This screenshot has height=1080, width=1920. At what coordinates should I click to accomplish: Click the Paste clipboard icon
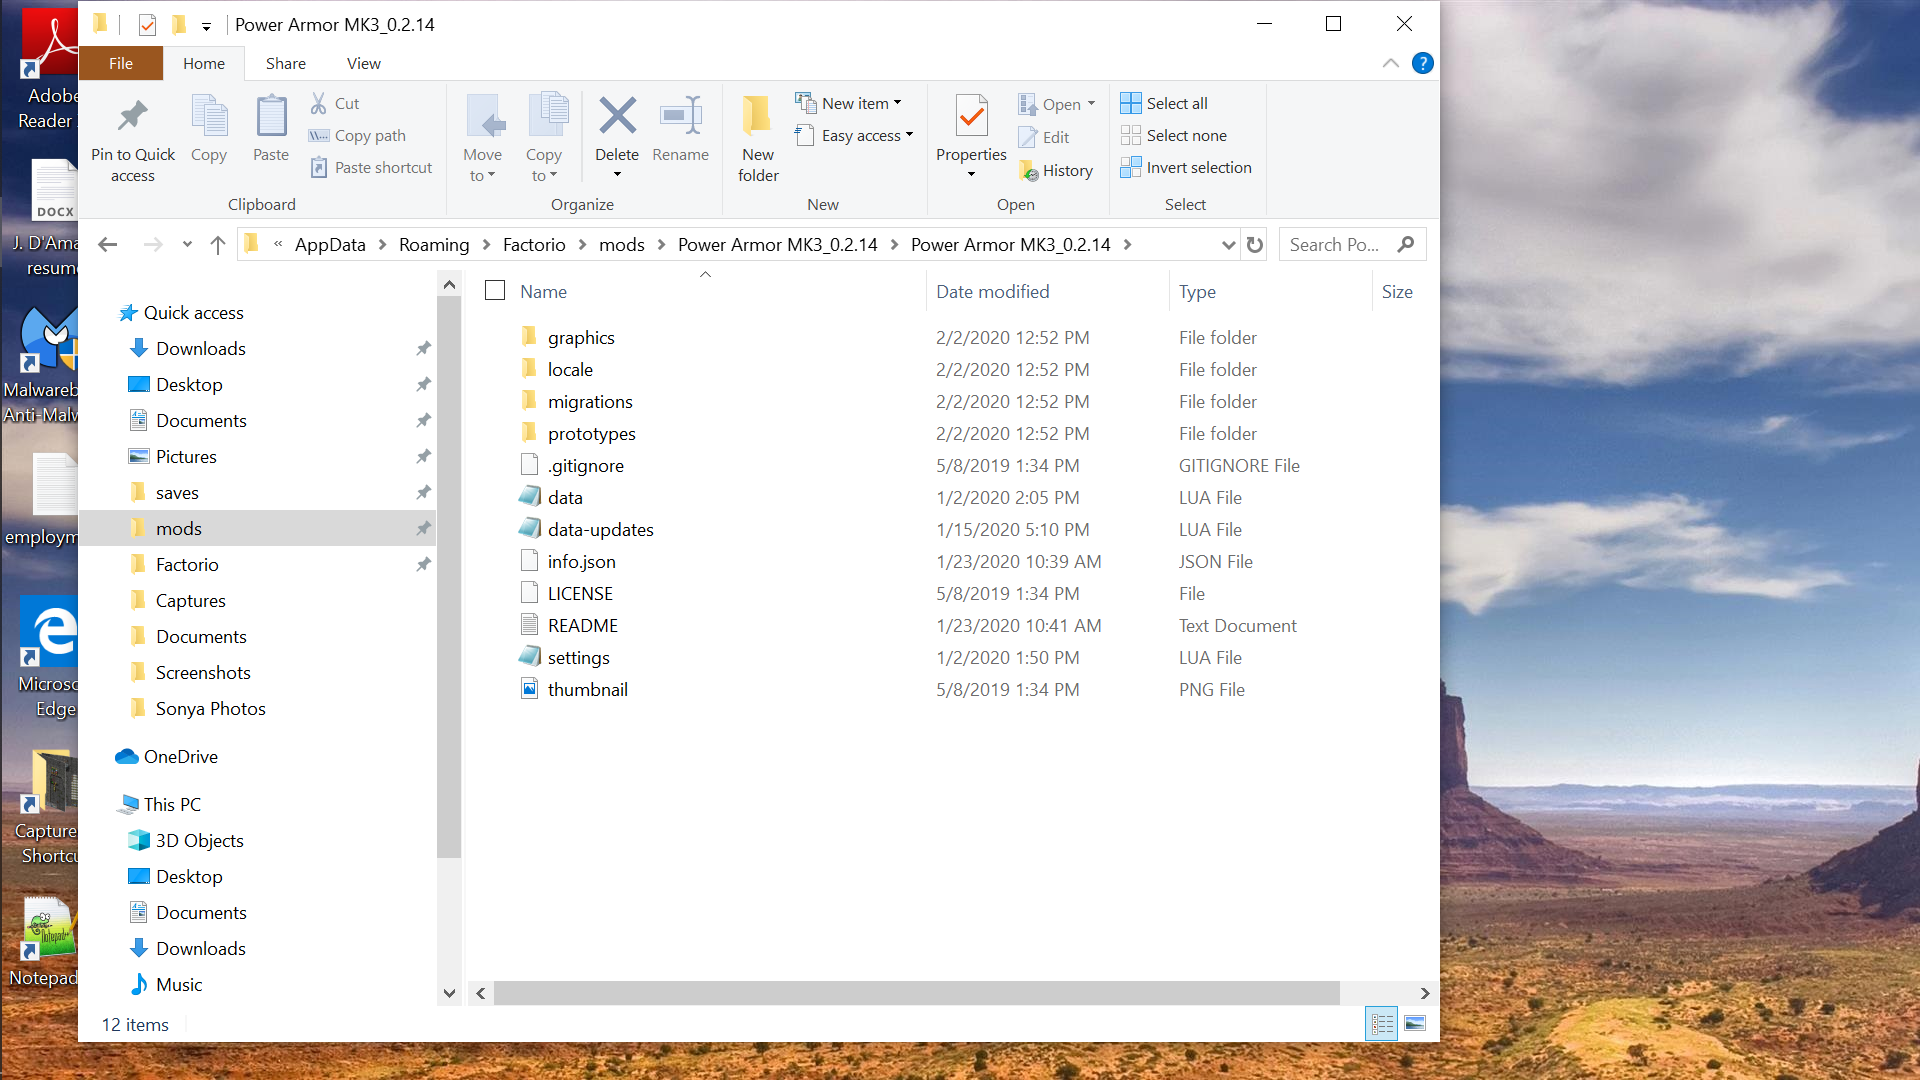pyautogui.click(x=271, y=117)
